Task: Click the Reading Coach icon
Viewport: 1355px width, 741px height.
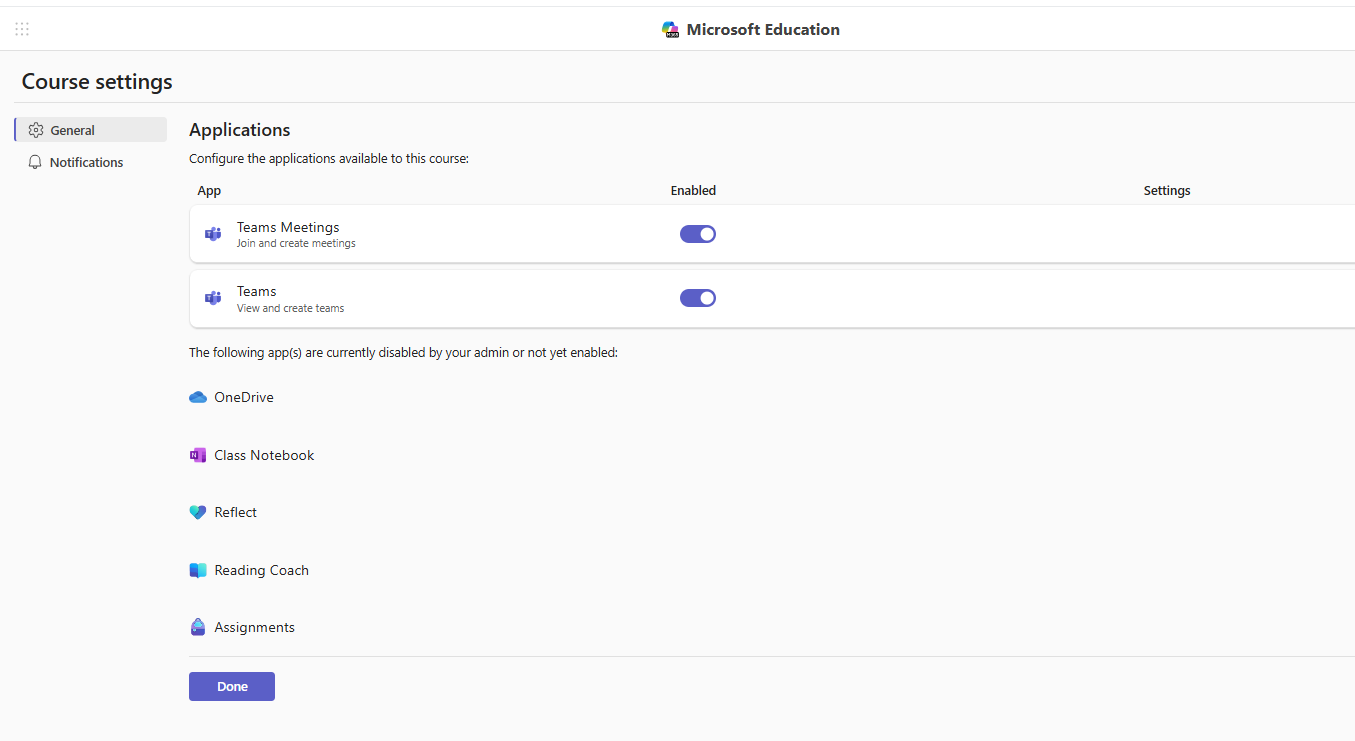Action: pos(197,569)
